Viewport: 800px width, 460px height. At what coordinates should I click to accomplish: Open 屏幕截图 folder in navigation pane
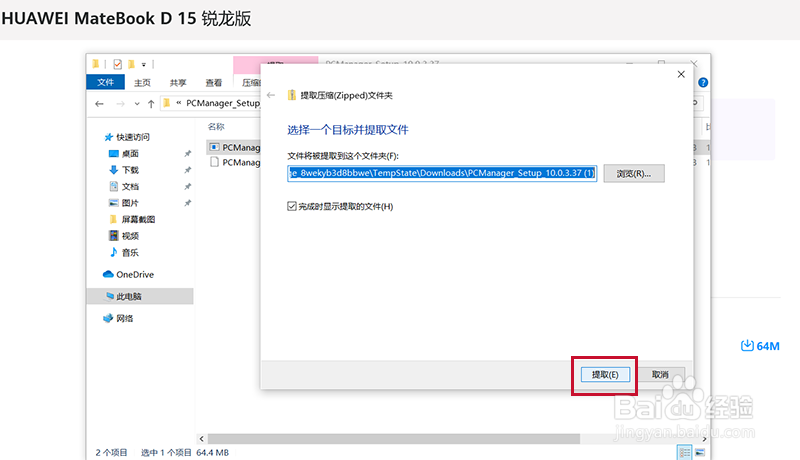tap(138, 219)
